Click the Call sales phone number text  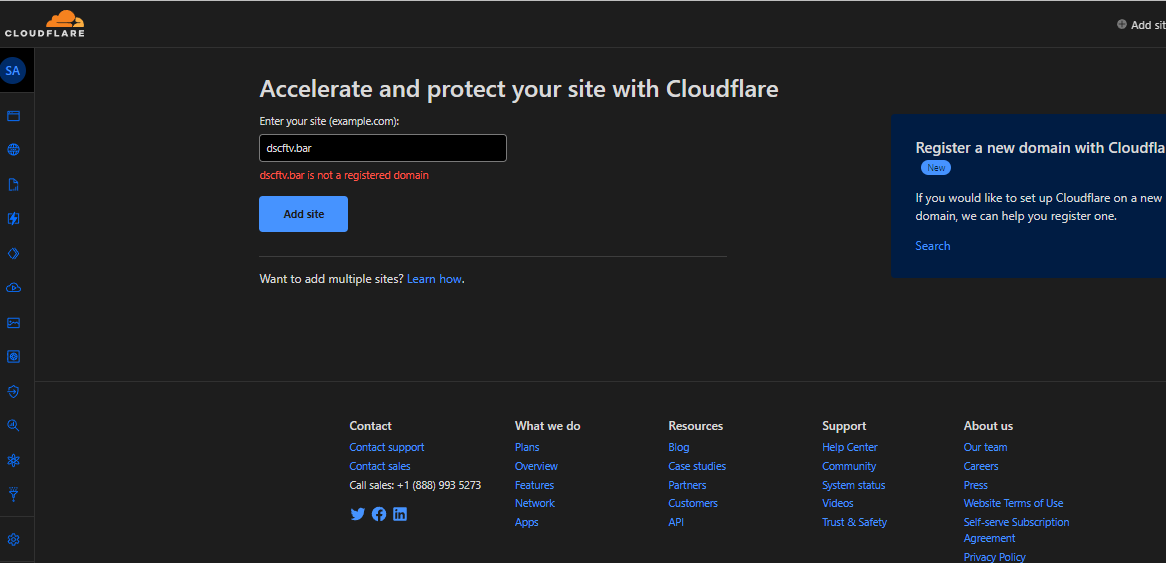415,485
